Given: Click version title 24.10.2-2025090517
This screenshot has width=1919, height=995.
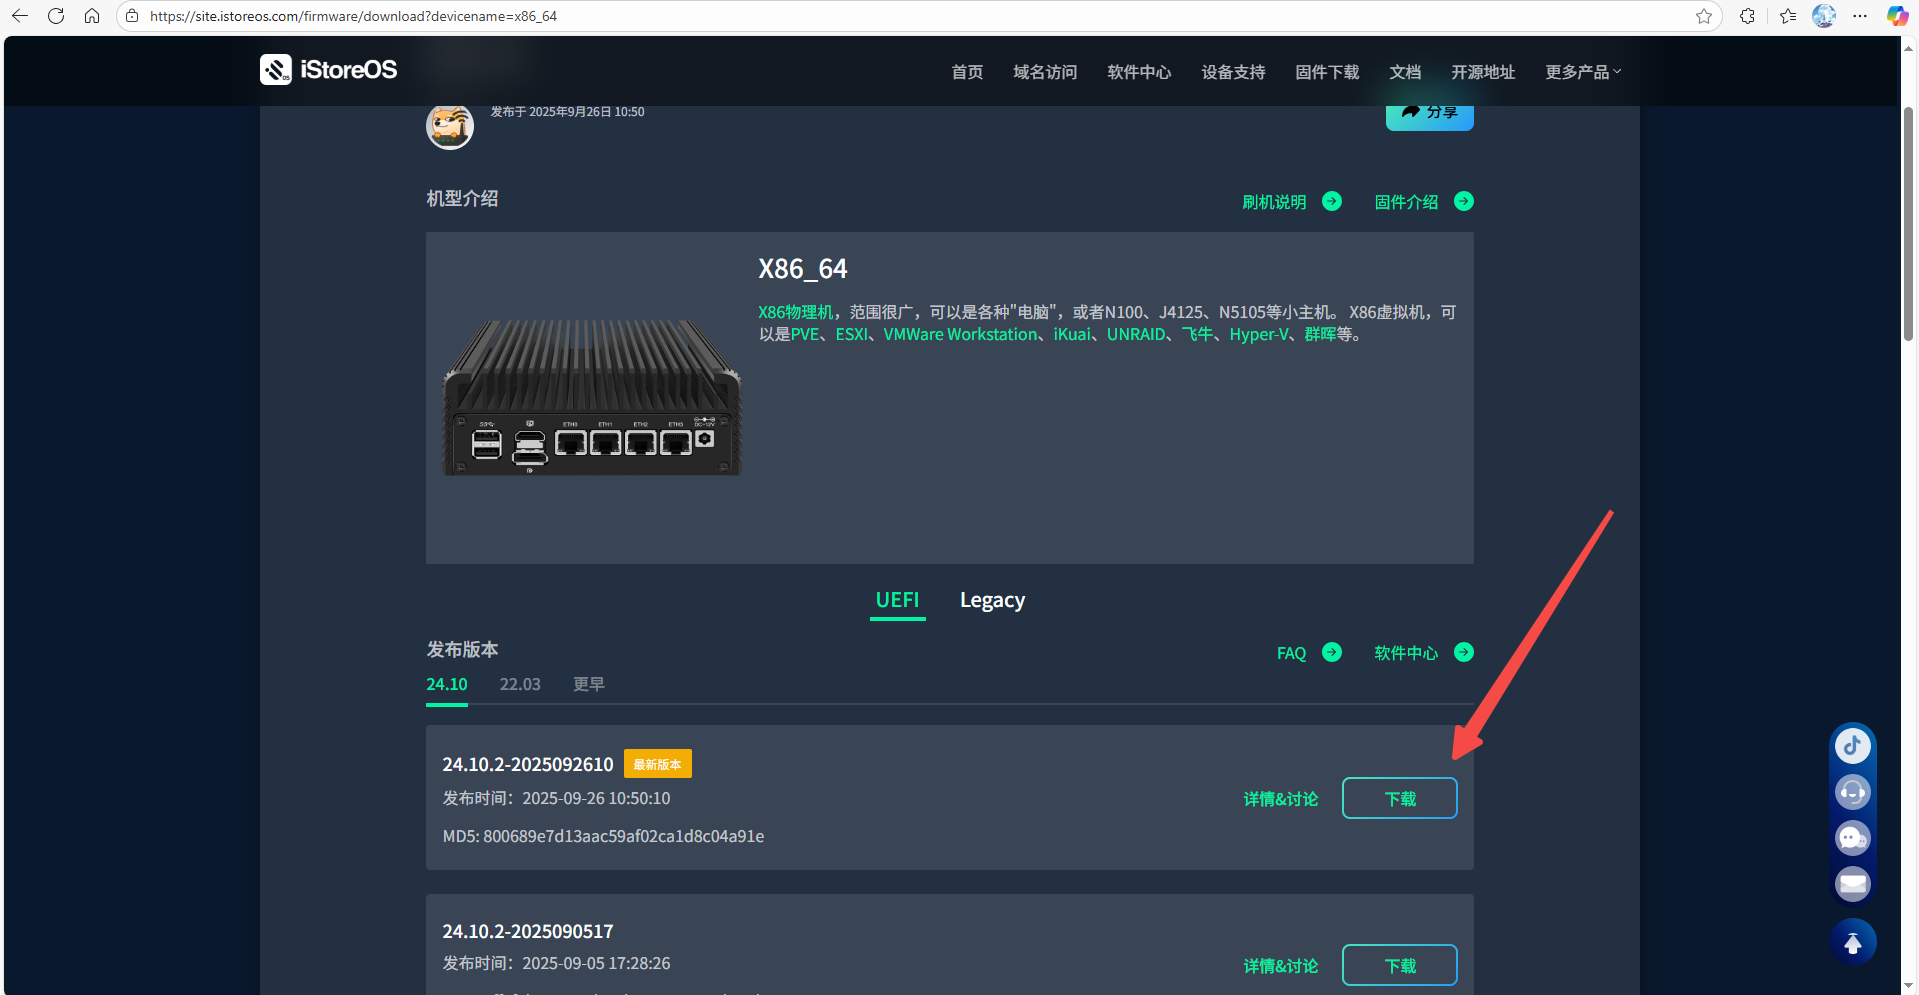Looking at the screenshot, I should point(528,931).
